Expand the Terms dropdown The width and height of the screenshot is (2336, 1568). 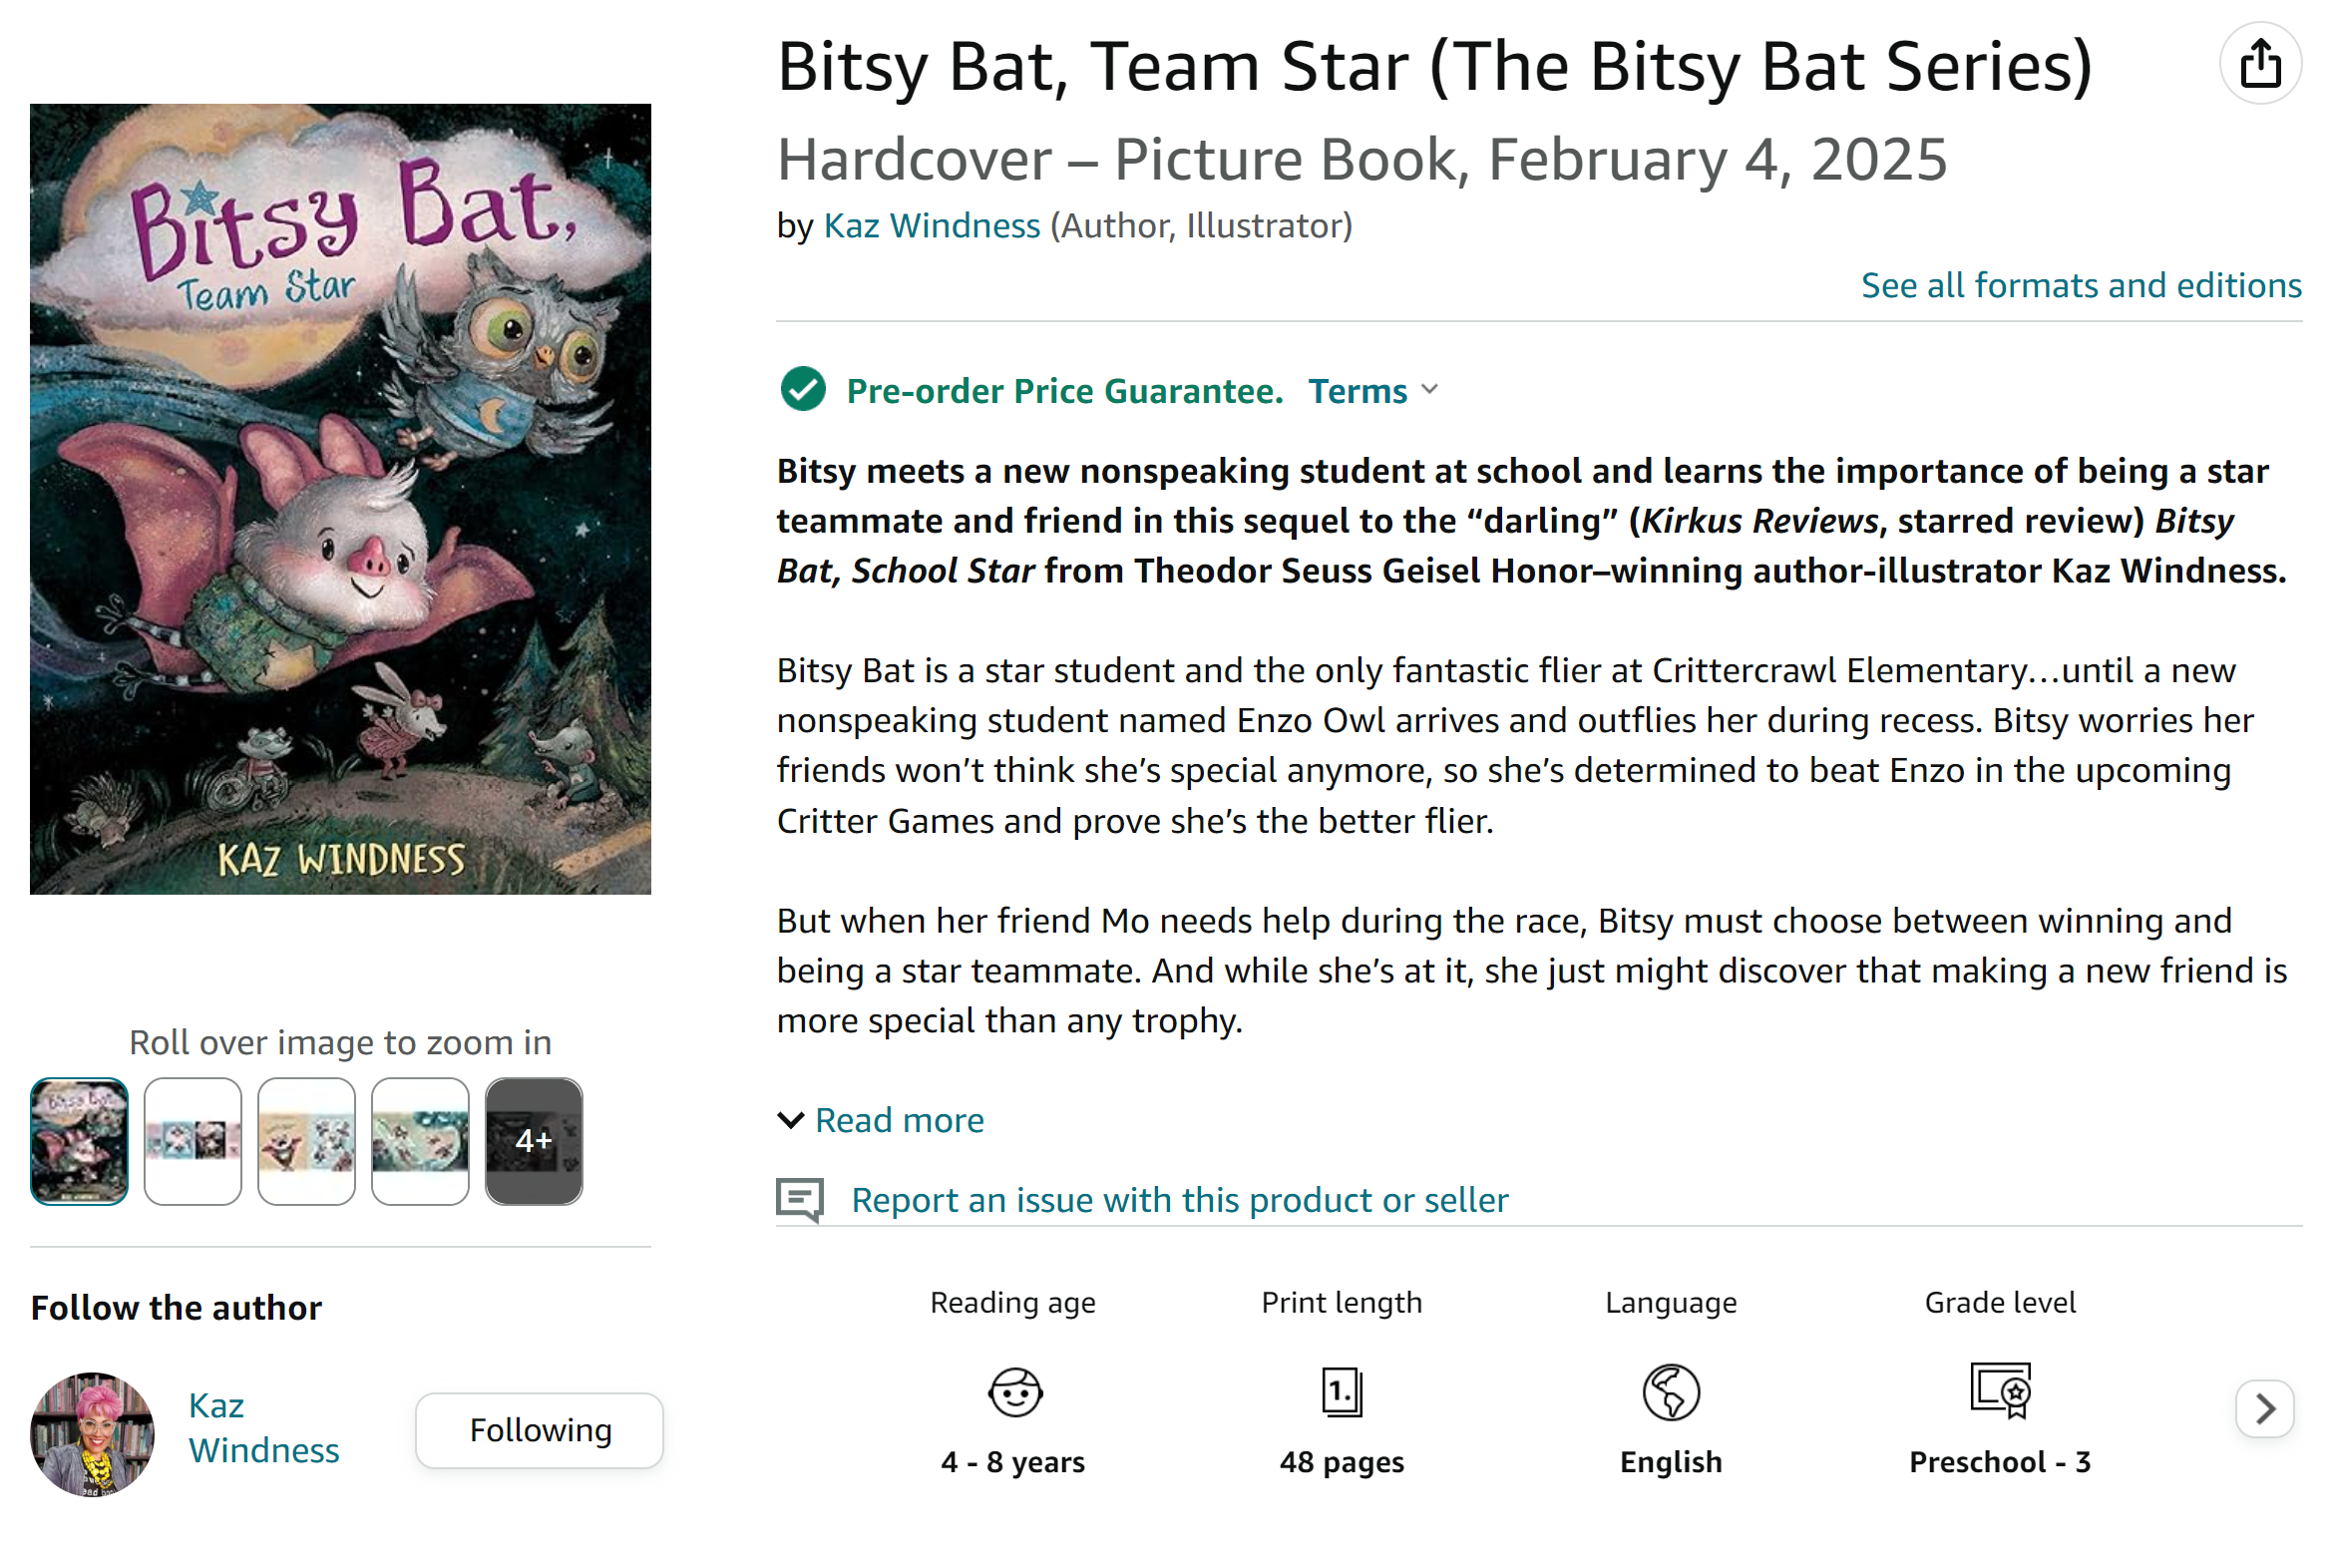(1372, 391)
